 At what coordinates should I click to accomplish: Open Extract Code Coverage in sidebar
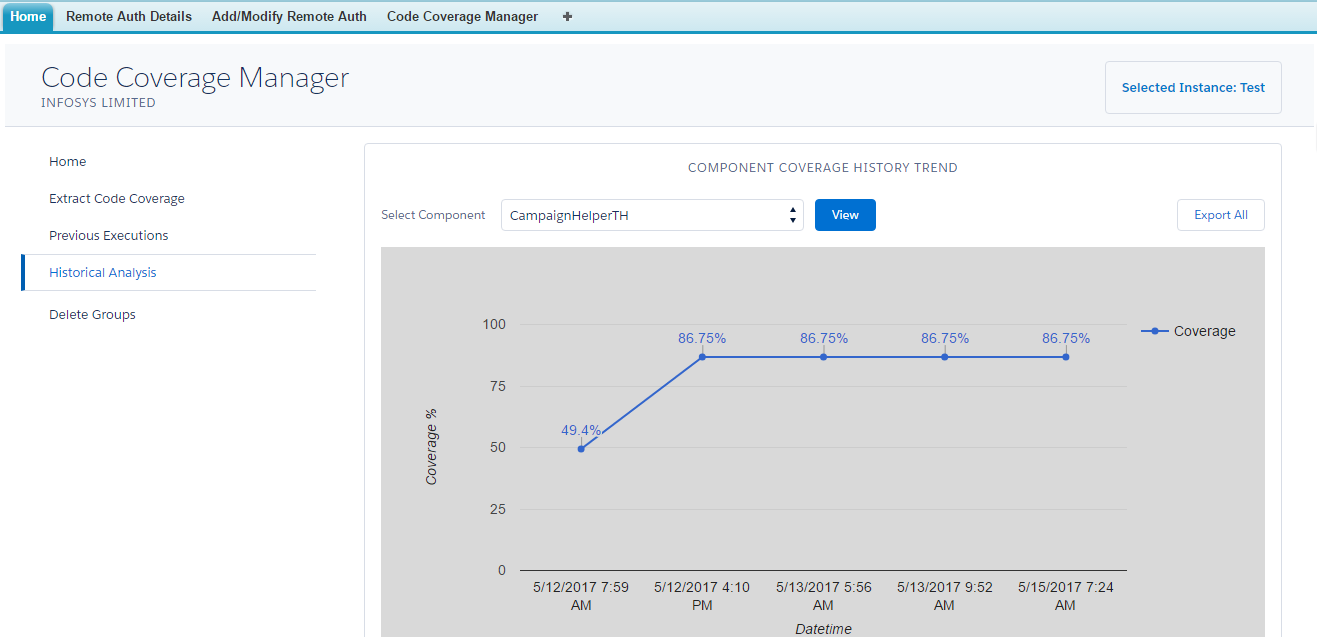pyautogui.click(x=117, y=199)
